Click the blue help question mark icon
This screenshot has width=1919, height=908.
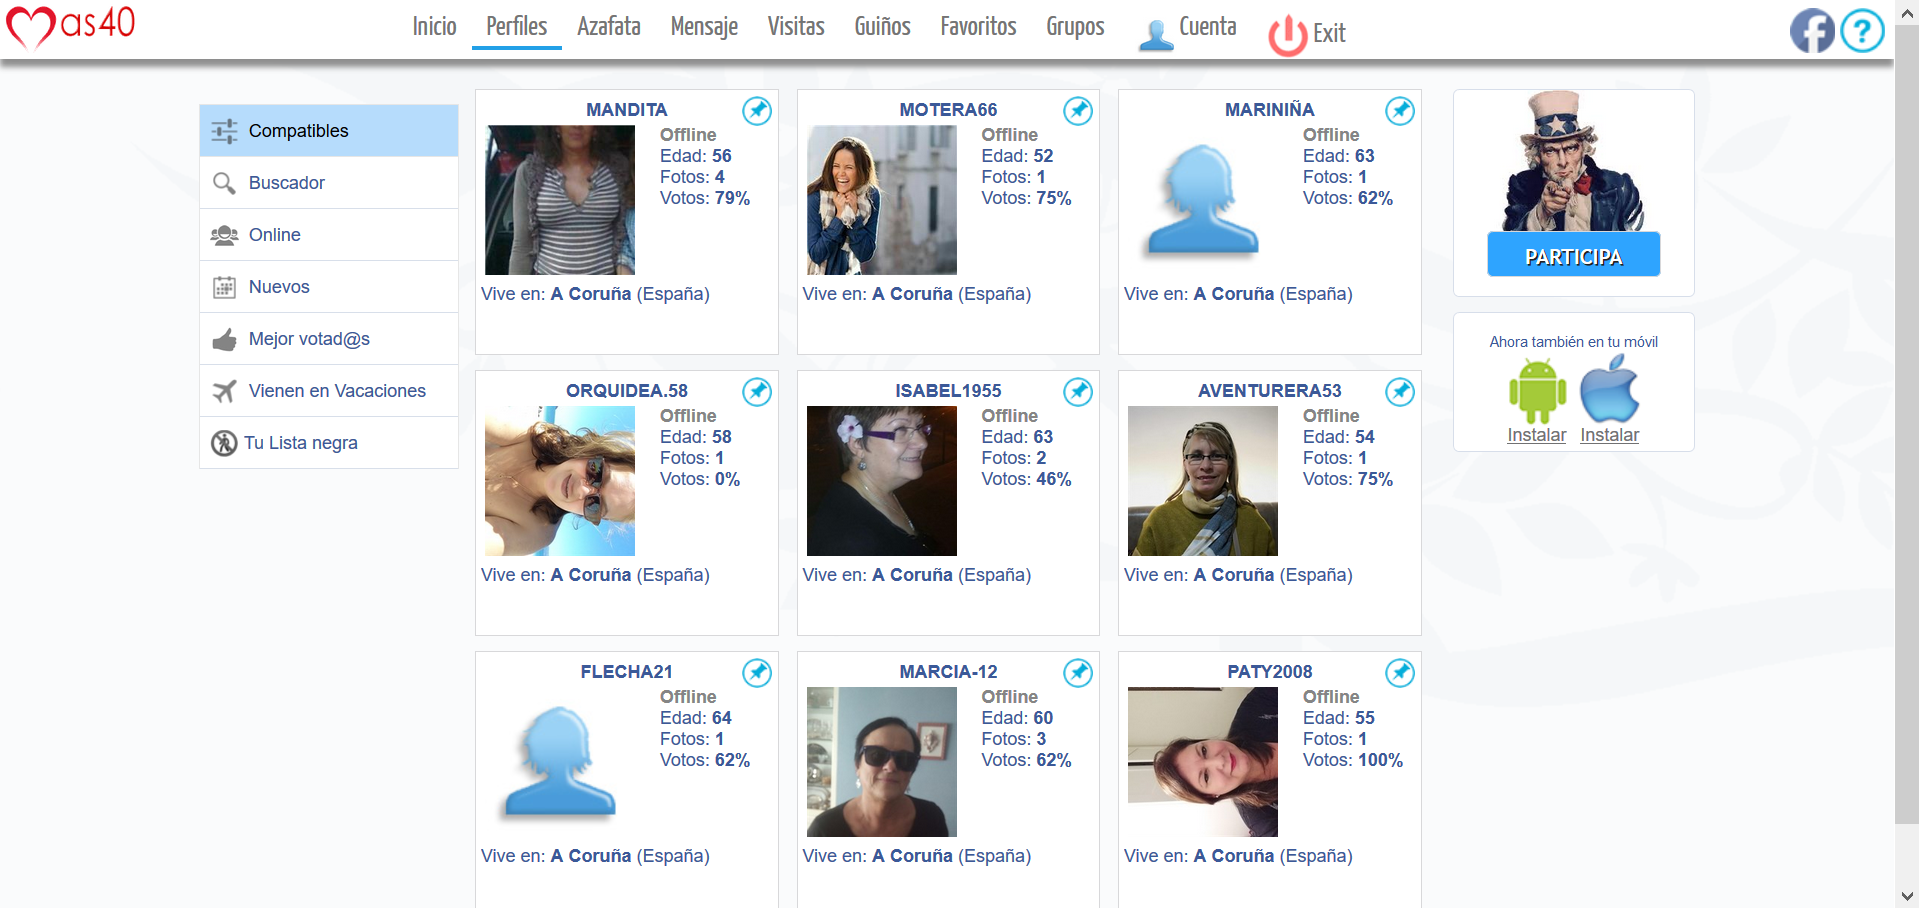(x=1862, y=30)
